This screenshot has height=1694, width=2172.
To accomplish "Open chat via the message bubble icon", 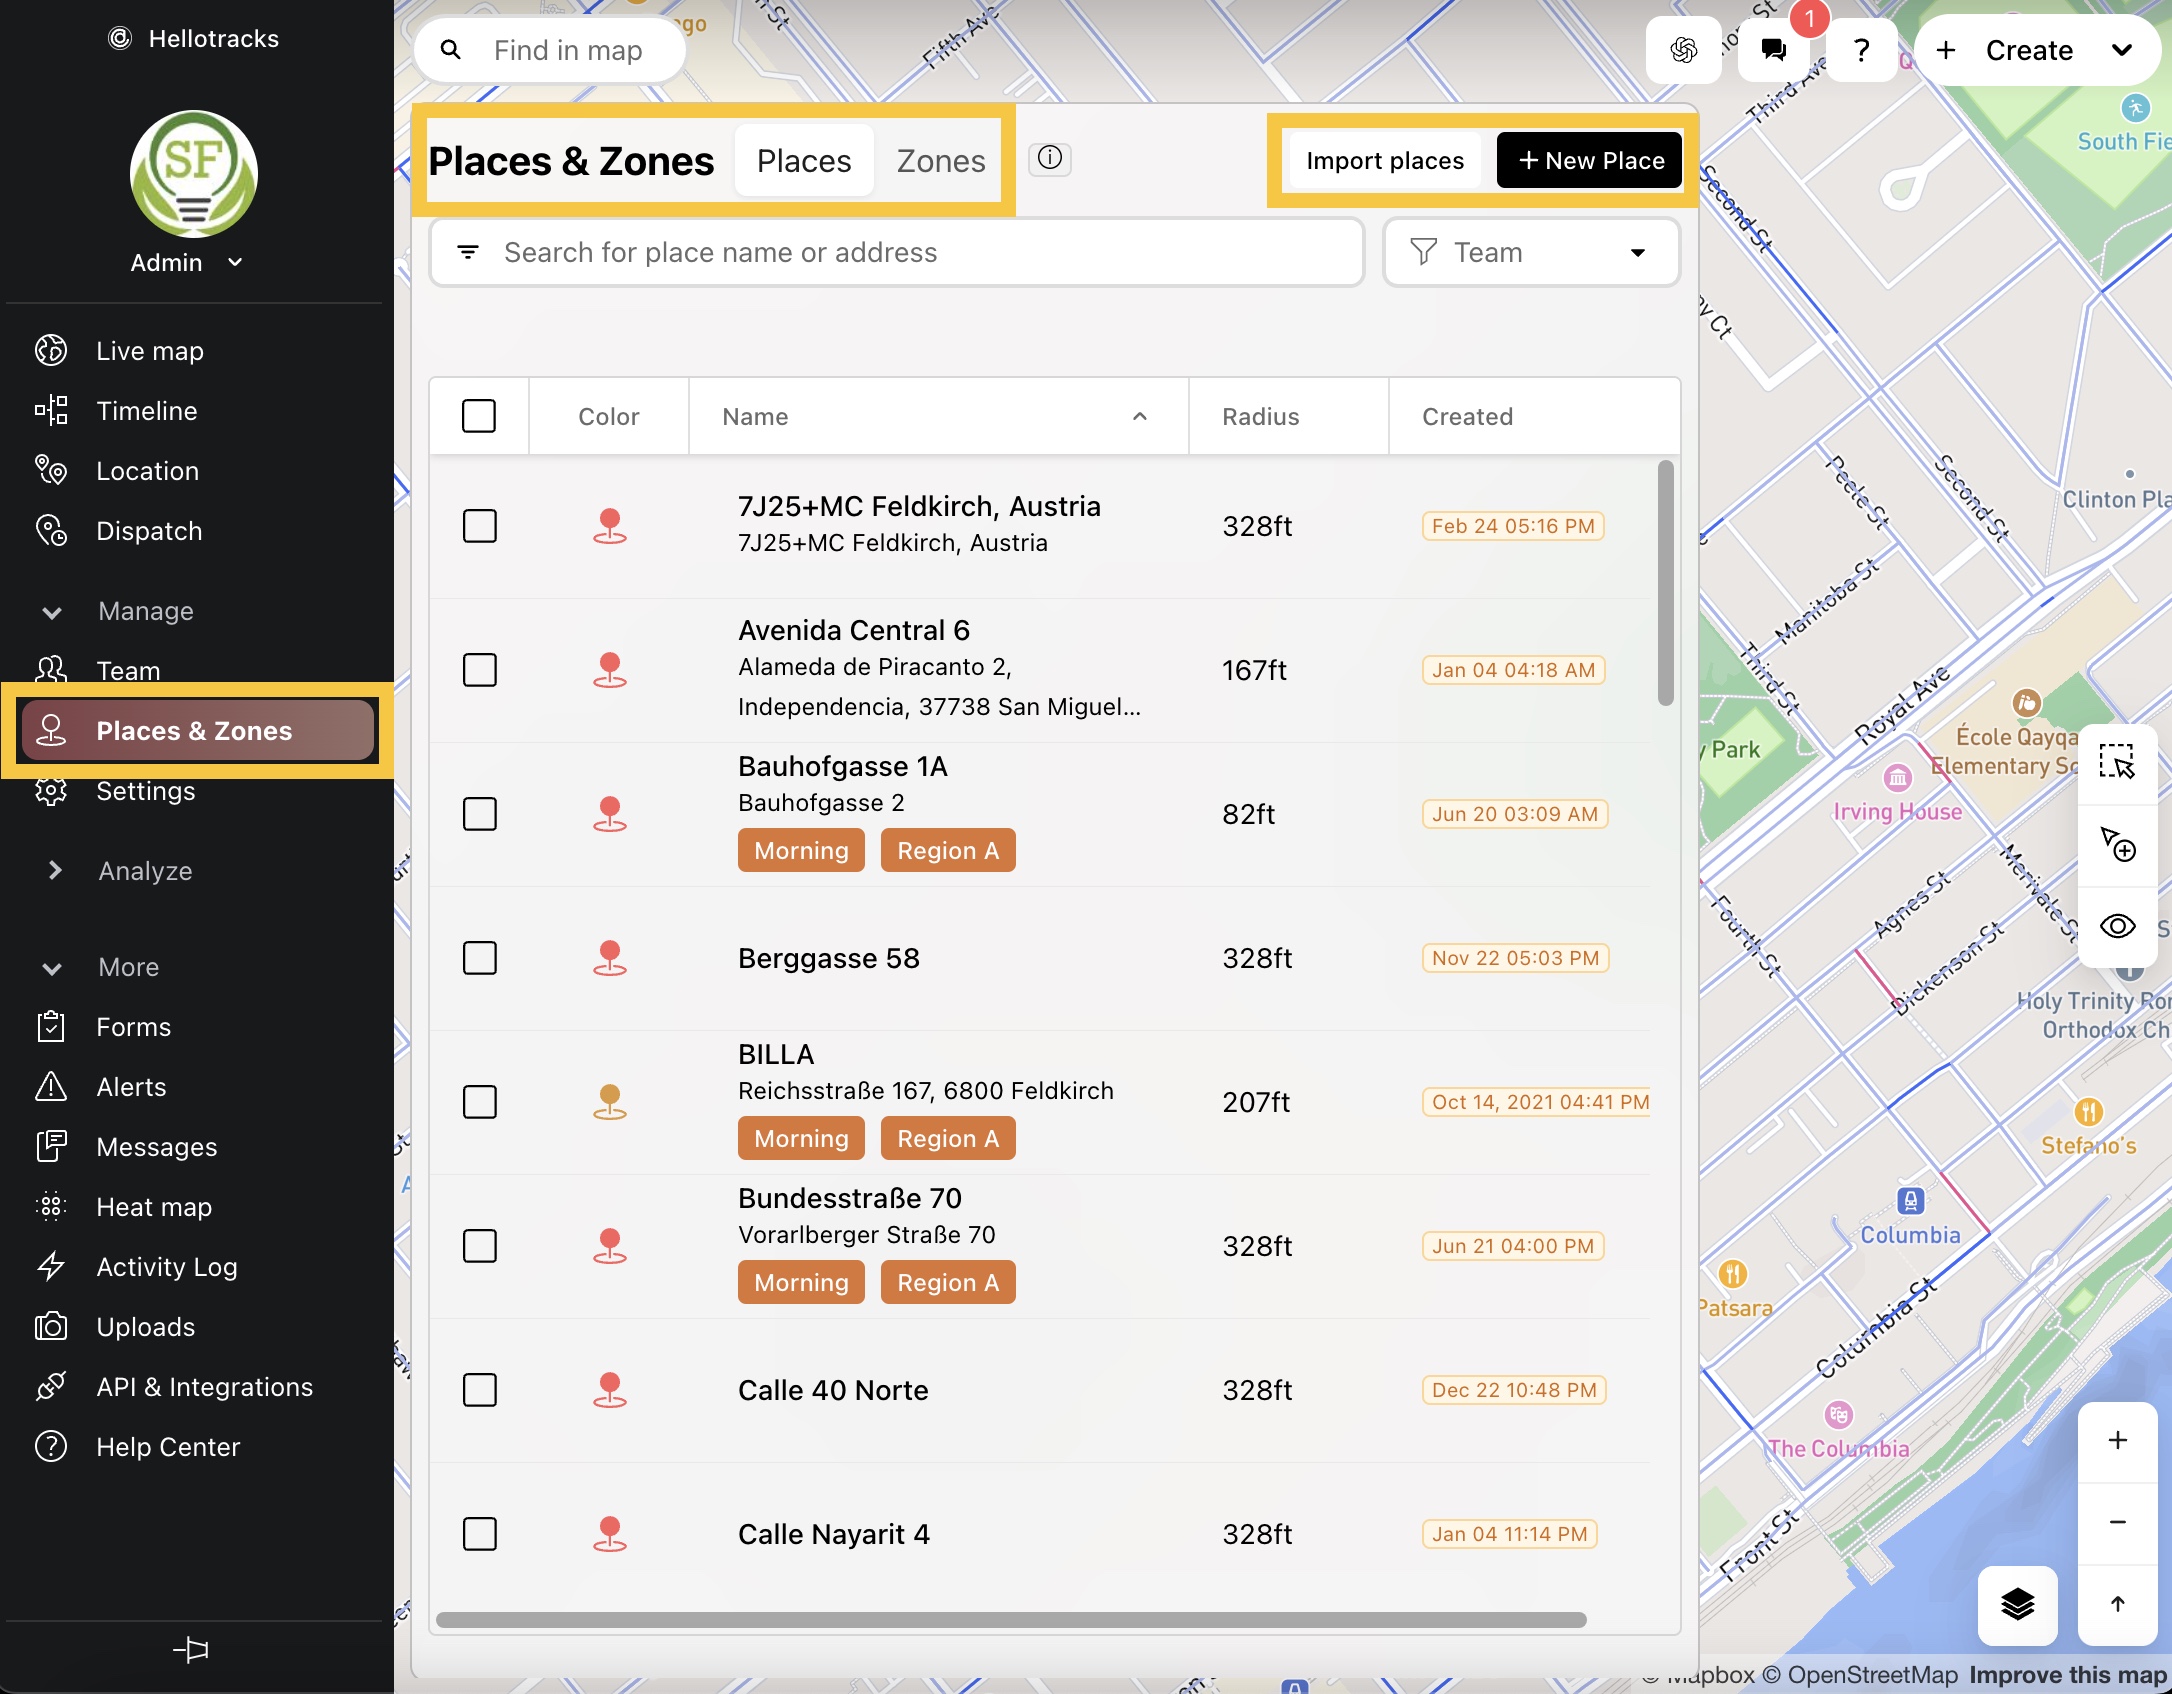I will 1772,50.
